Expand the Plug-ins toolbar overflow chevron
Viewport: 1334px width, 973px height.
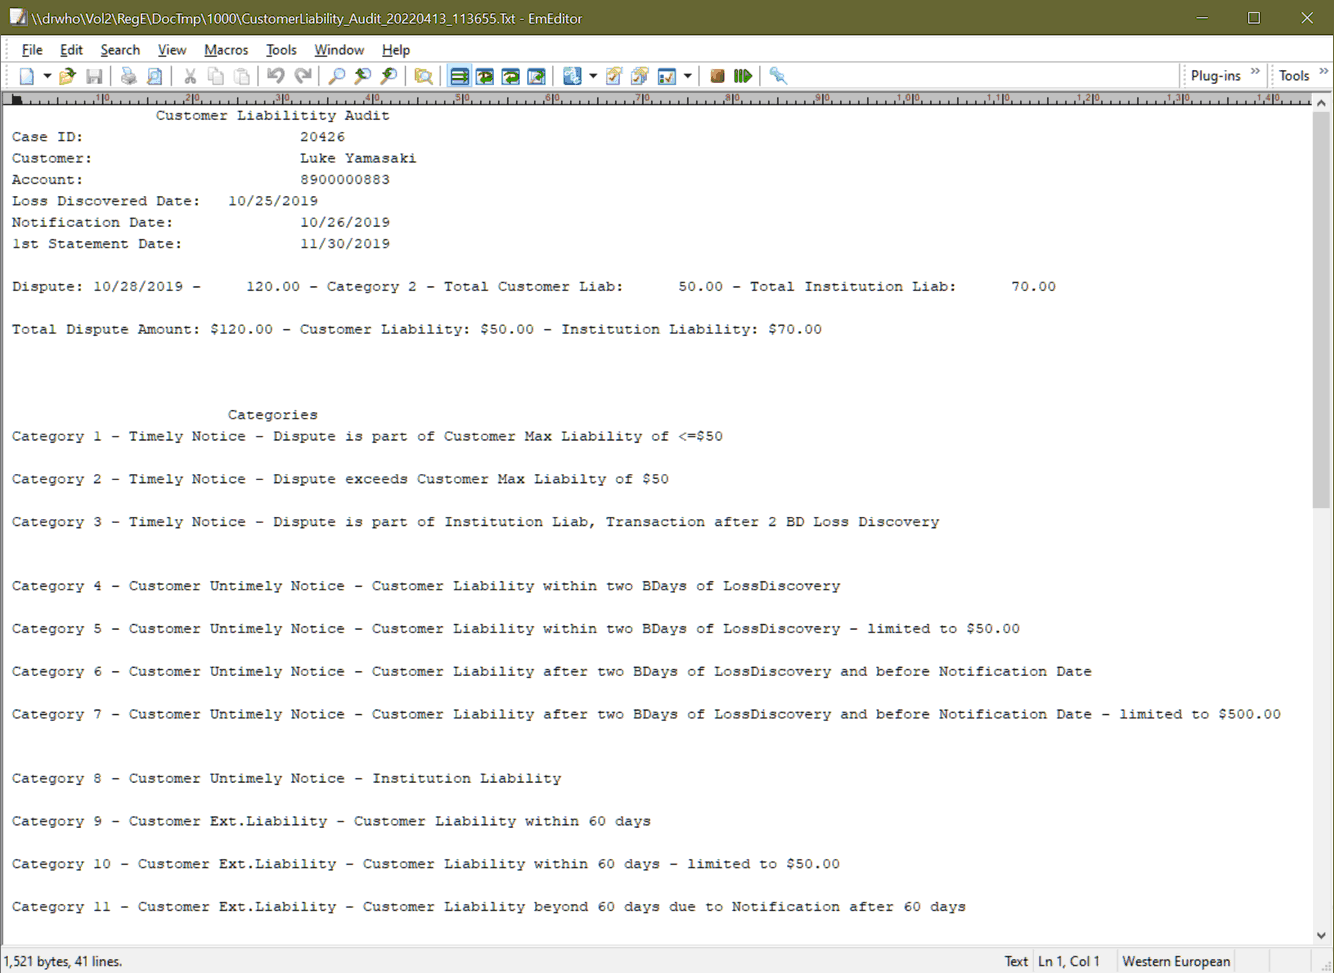click(1255, 72)
